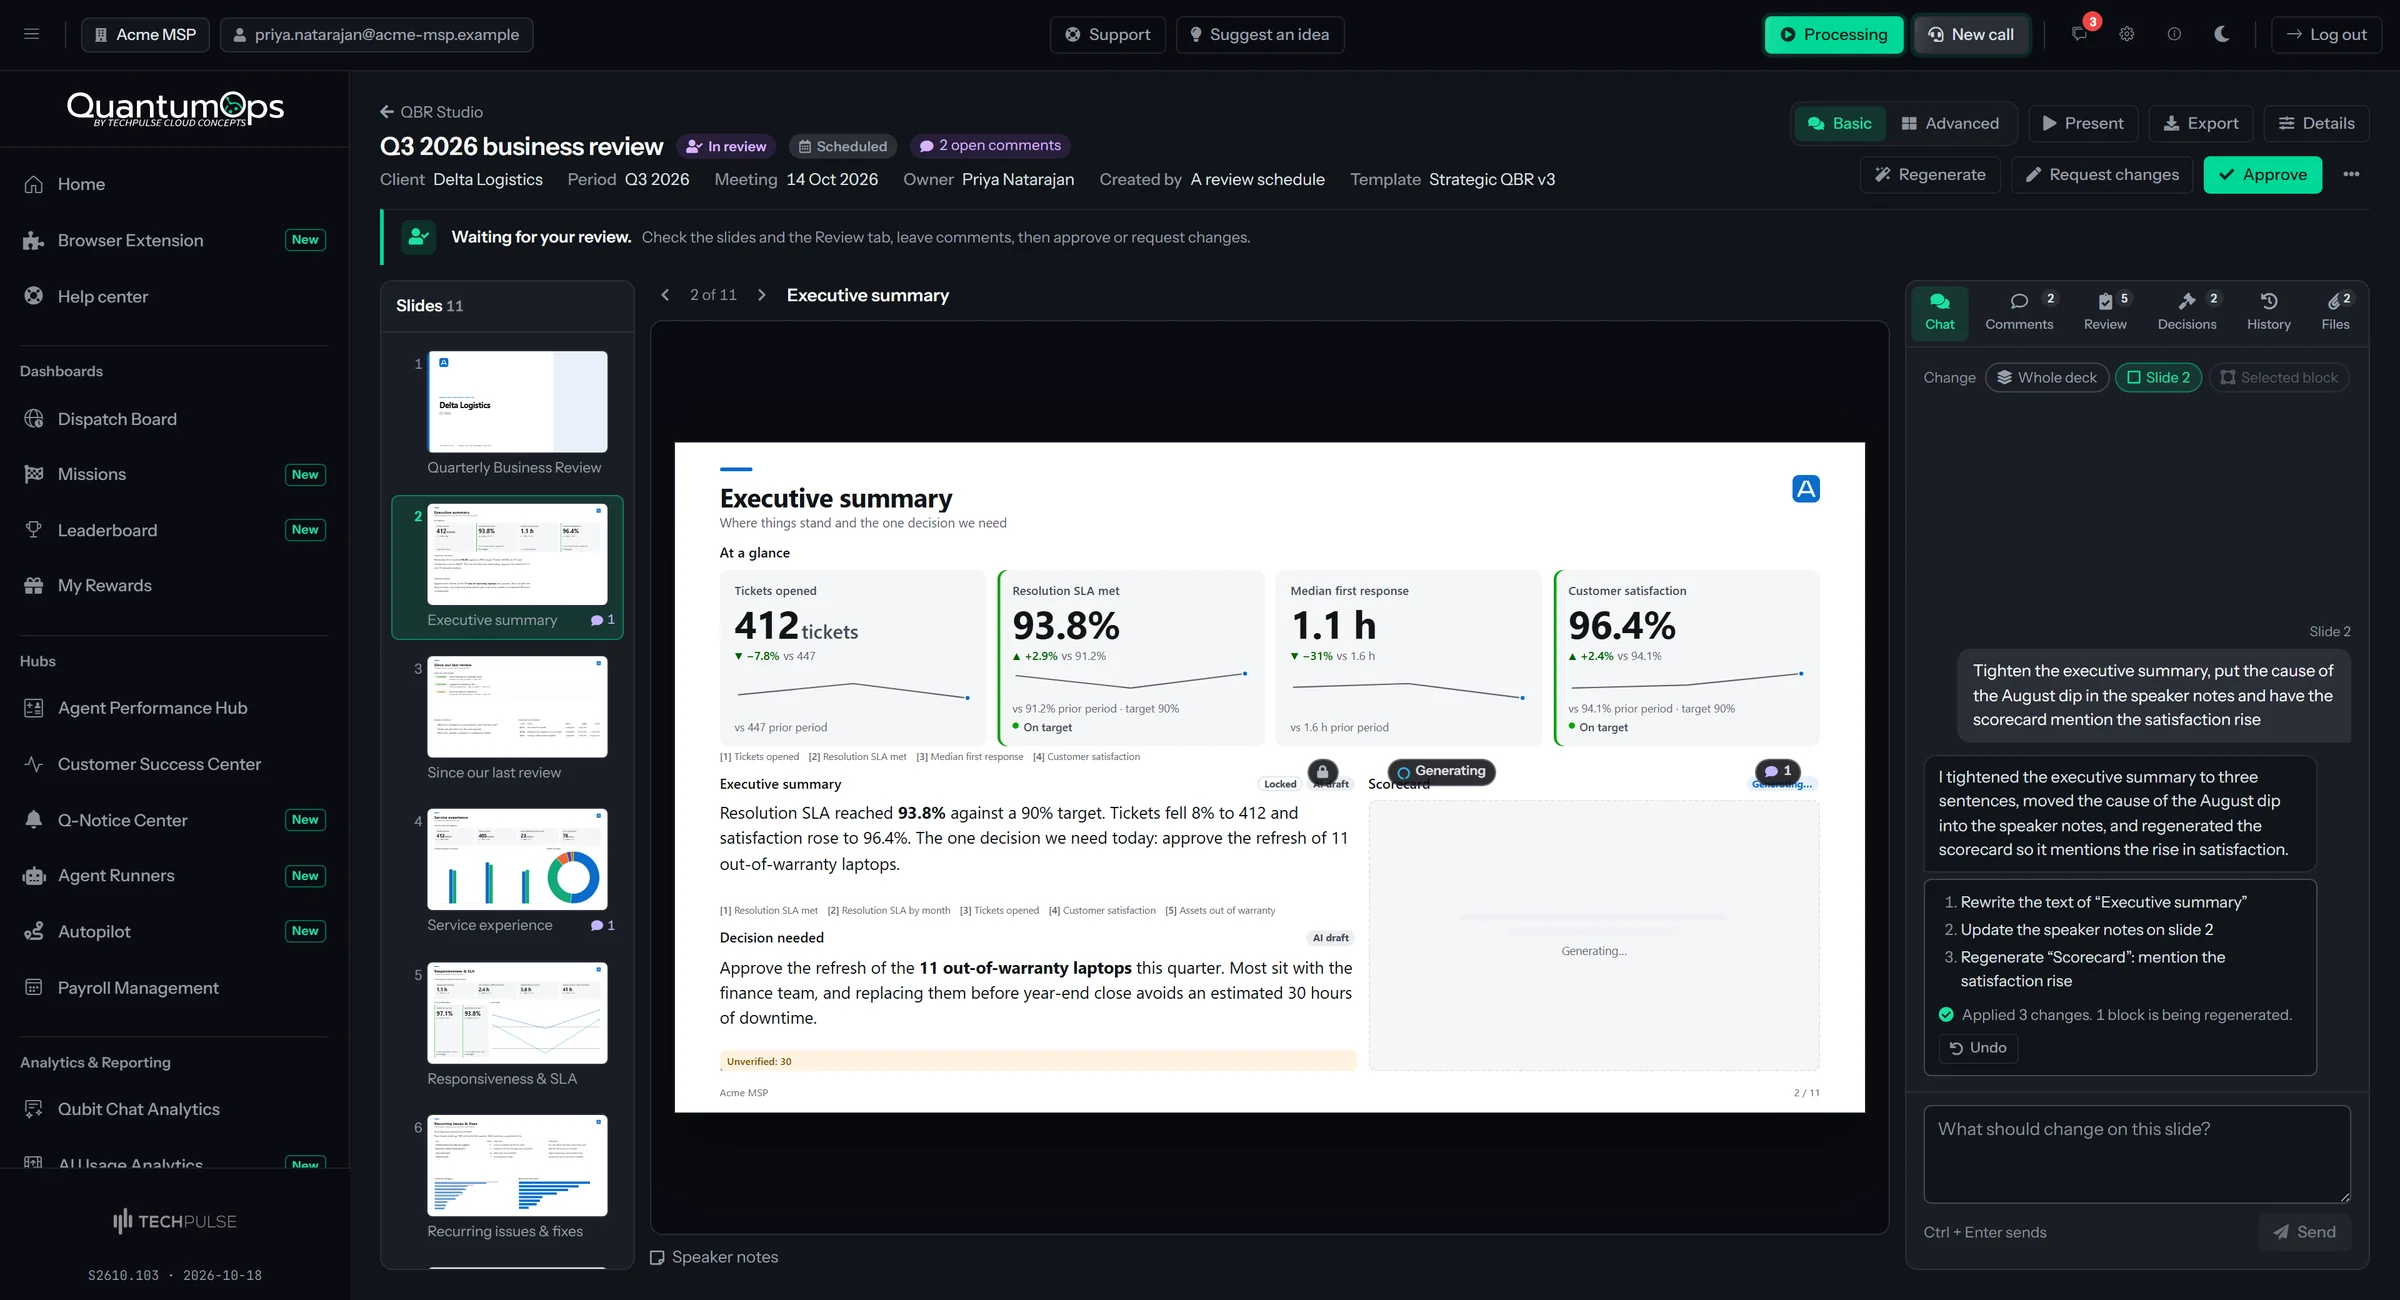This screenshot has width=2400, height=1300.
Task: Undo the applied changes
Action: coord(1978,1047)
